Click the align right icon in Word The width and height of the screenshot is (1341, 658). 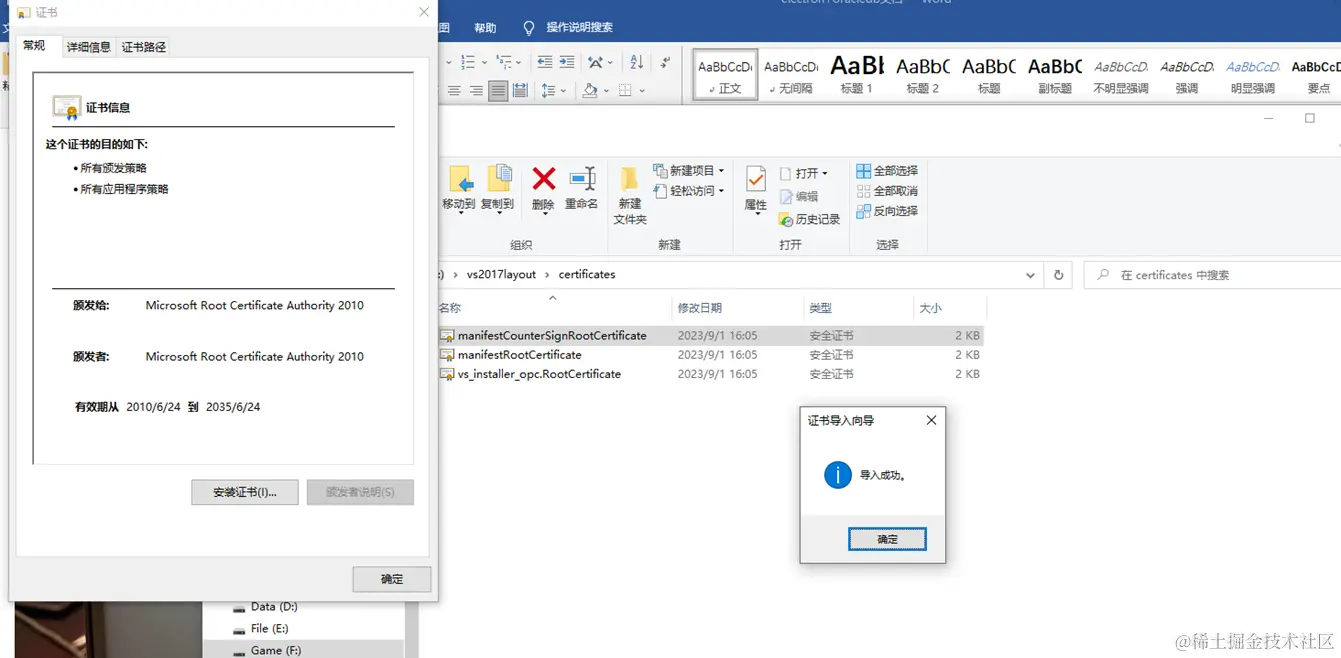coord(476,91)
